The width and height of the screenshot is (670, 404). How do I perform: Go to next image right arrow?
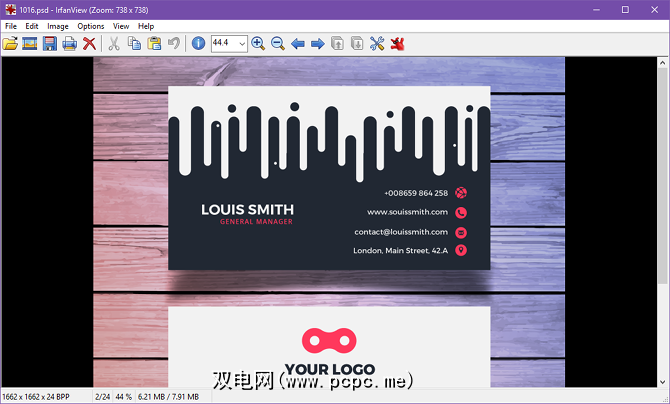pos(317,43)
